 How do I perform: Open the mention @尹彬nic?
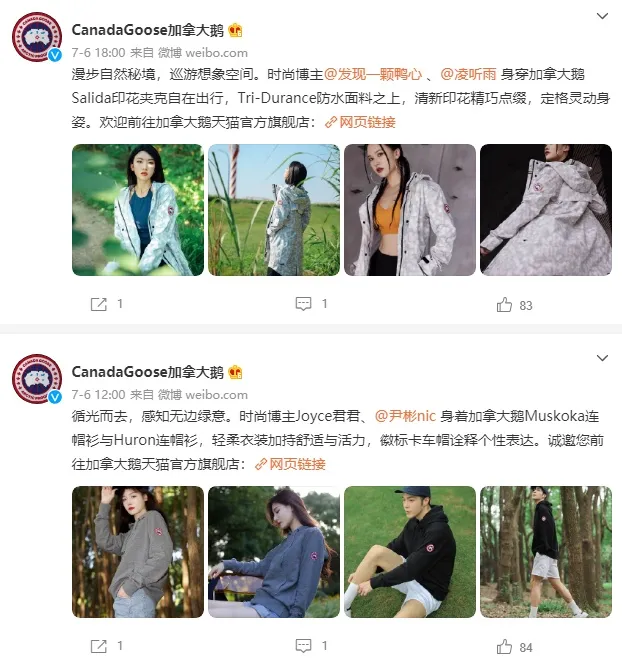405,416
